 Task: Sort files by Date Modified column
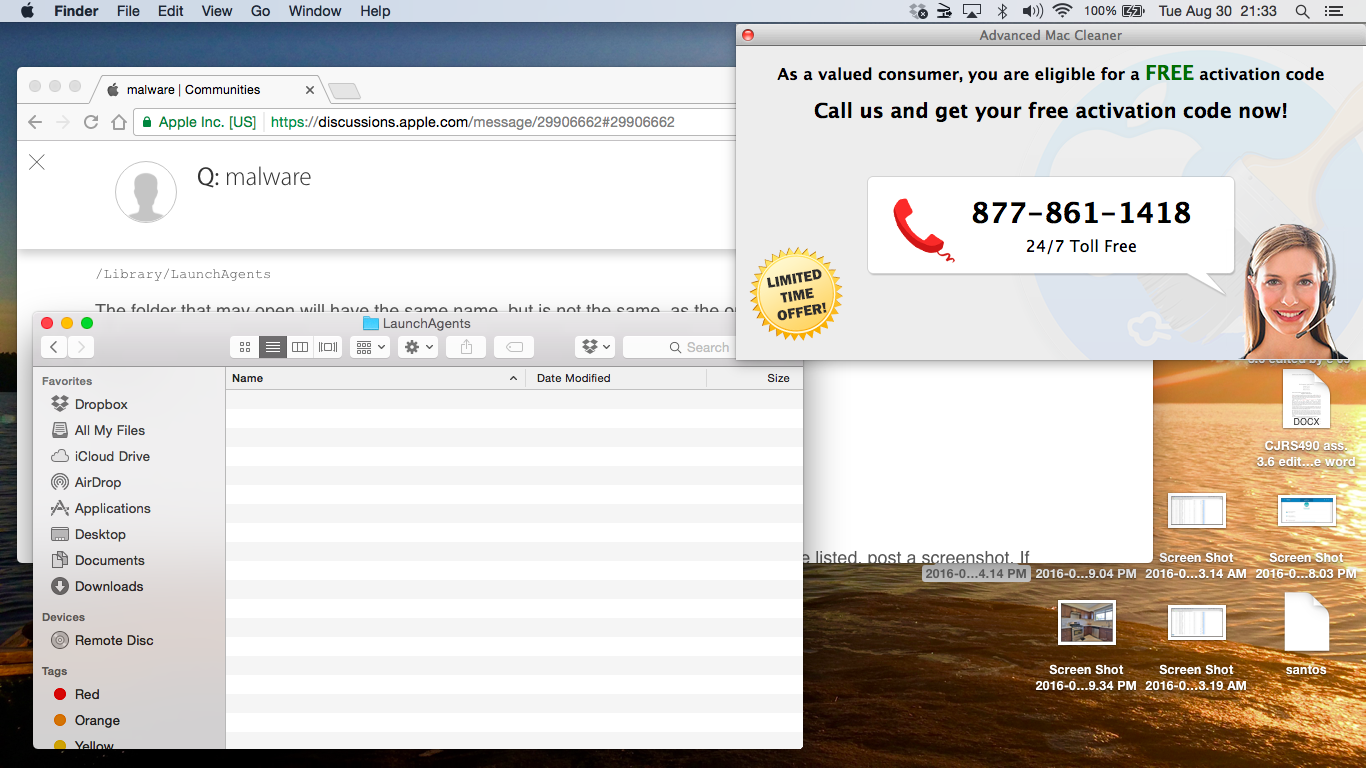click(x=616, y=378)
